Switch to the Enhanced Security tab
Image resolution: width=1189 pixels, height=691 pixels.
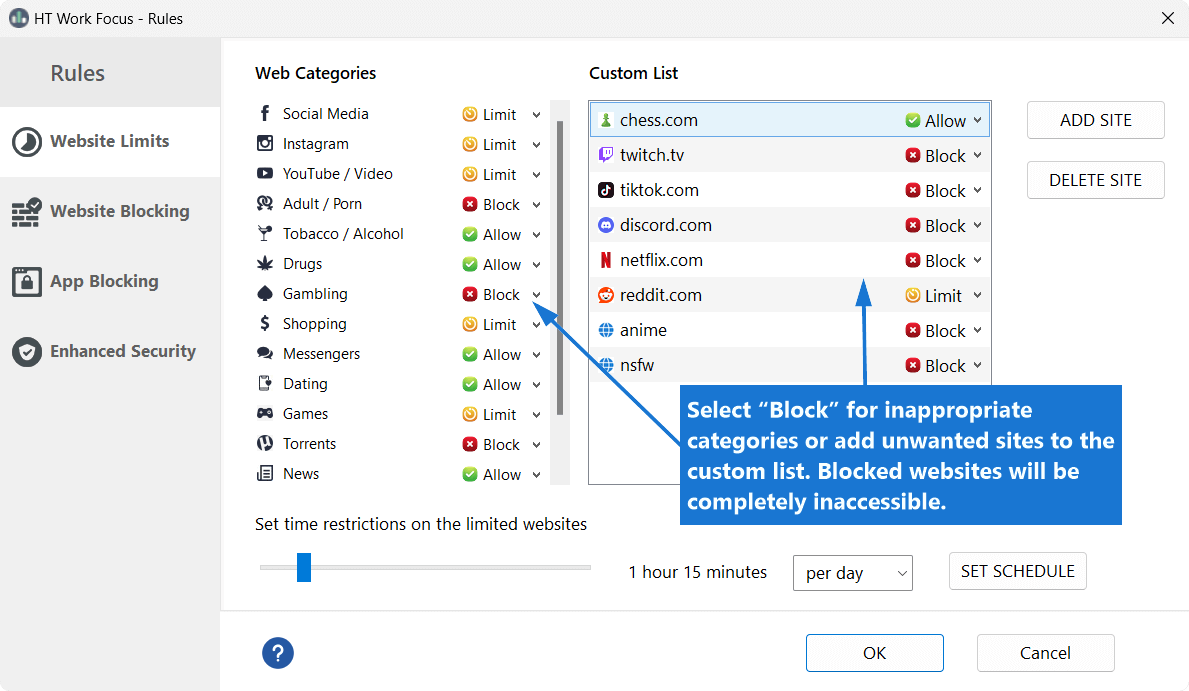pos(110,352)
